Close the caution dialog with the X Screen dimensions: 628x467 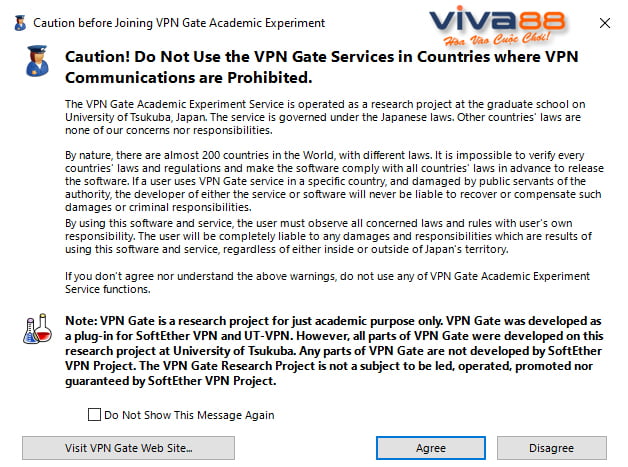[x=605, y=23]
